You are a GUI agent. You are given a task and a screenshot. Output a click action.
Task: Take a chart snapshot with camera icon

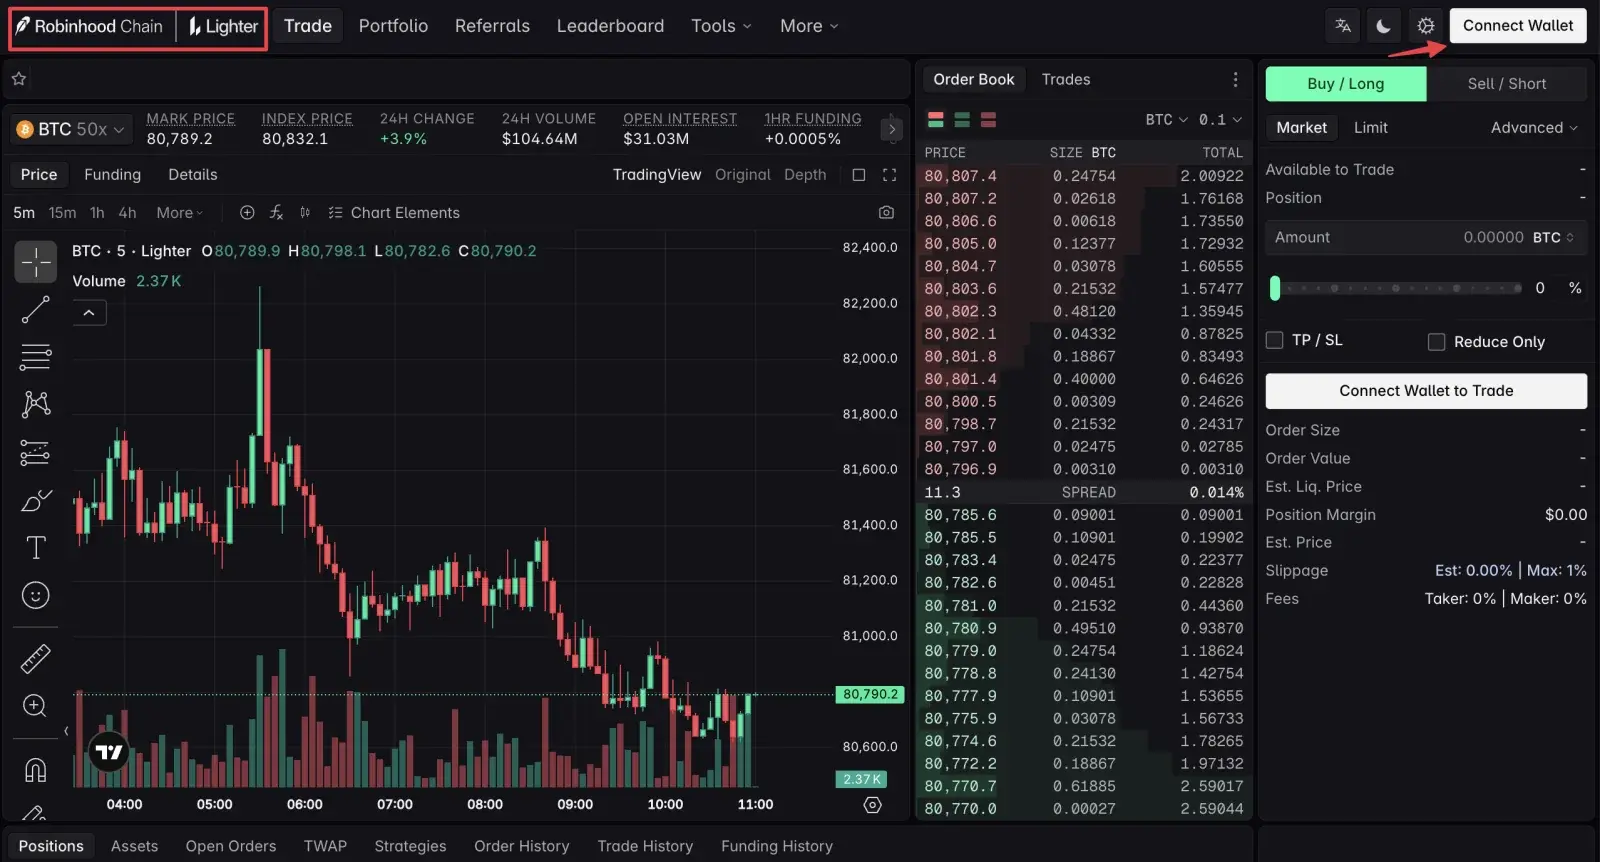point(886,213)
